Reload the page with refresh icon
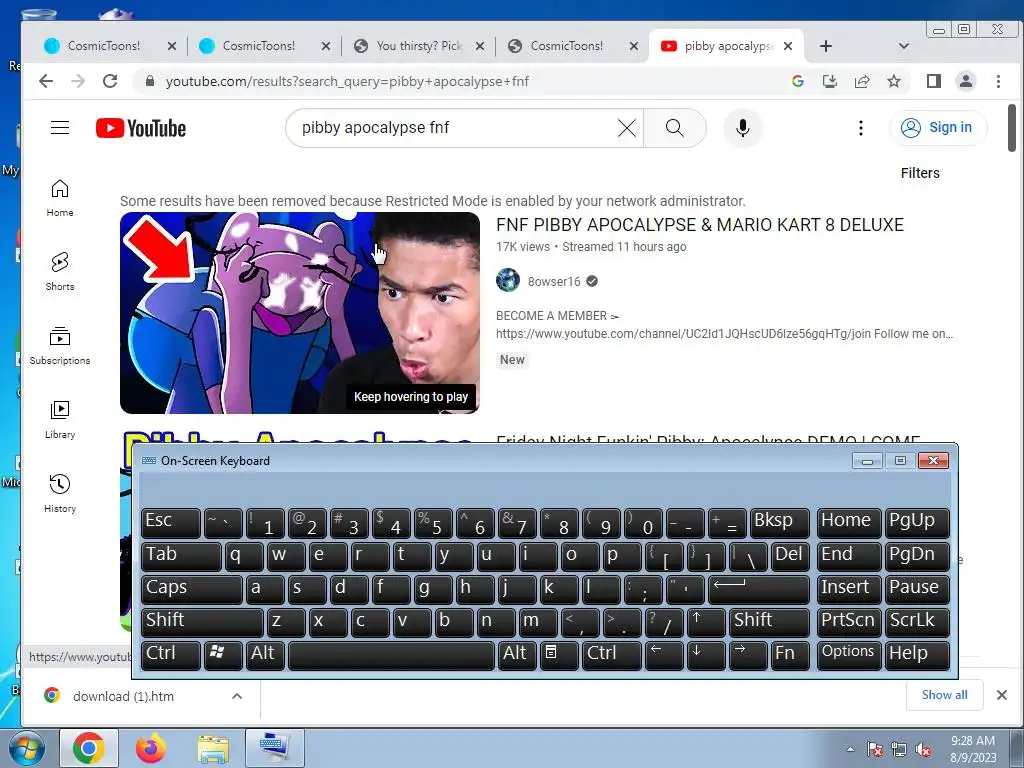1024x768 pixels. click(x=110, y=81)
